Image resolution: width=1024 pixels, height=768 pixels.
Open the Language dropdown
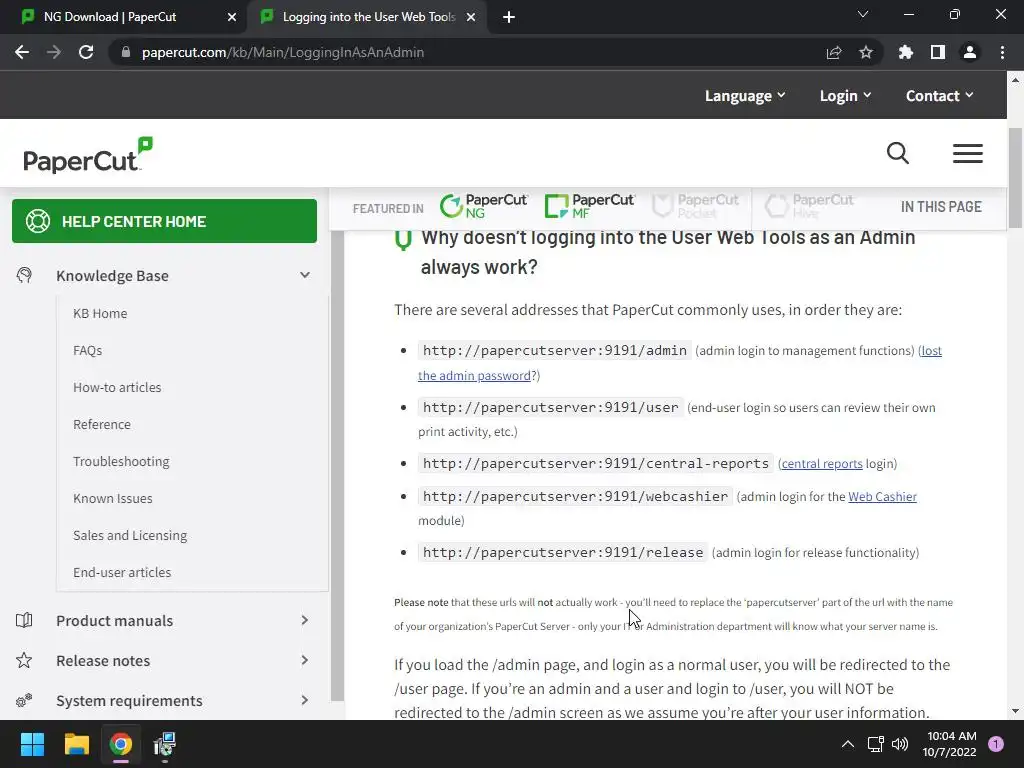pos(745,96)
